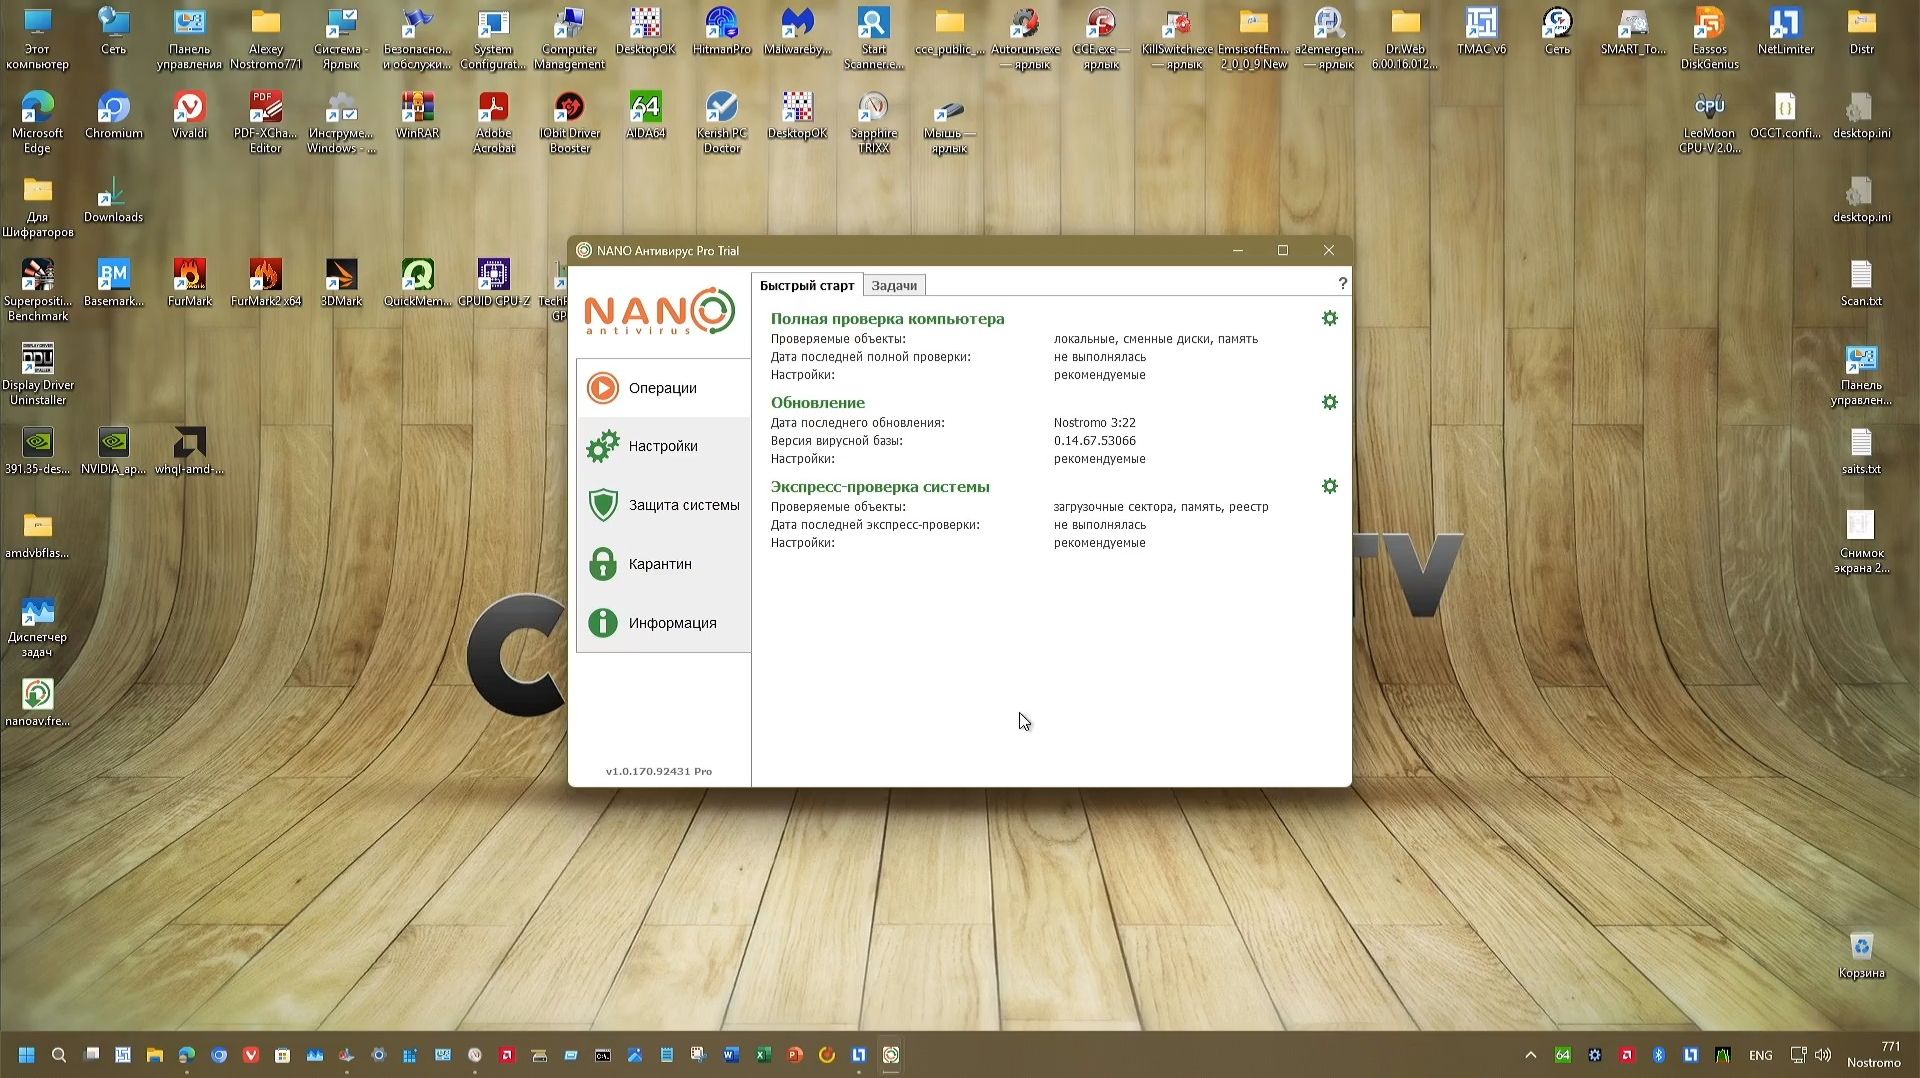Select the IObit Driver Booster desktop icon
Screen dimensions: 1920x1078
coord(570,122)
